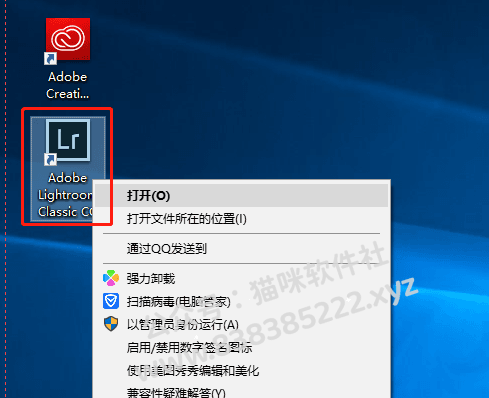Click the 'Adobe Creati...' icon label
The image size is (489, 398).
click(68, 85)
